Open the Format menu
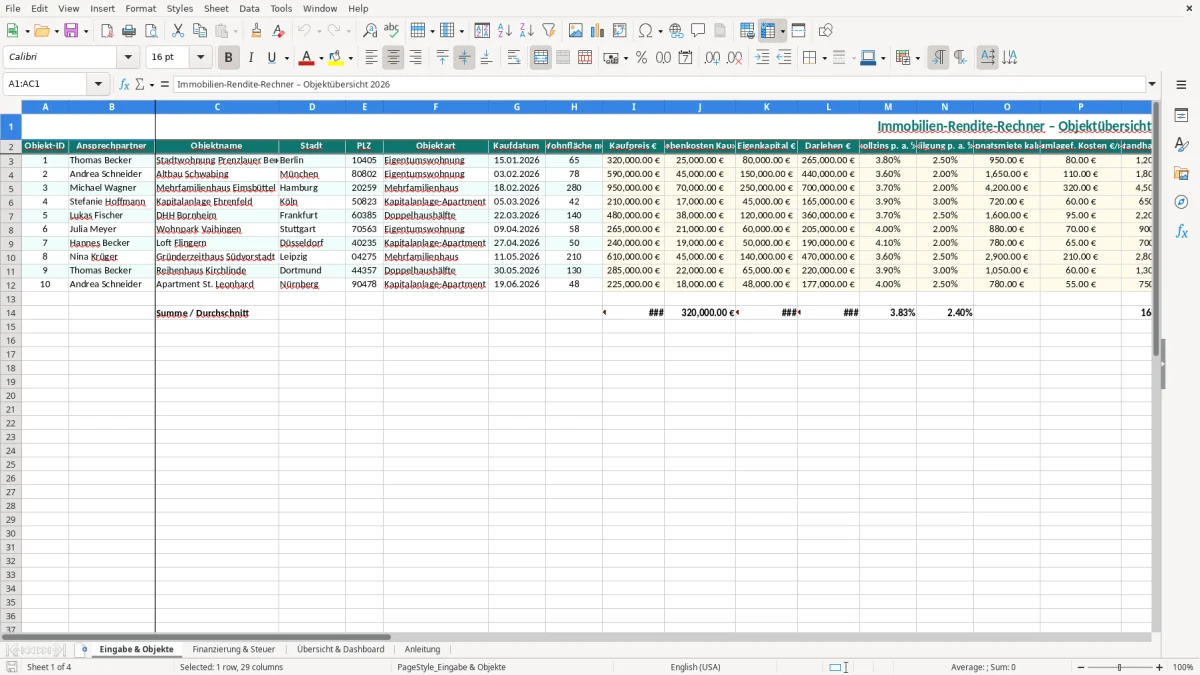 pyautogui.click(x=140, y=8)
